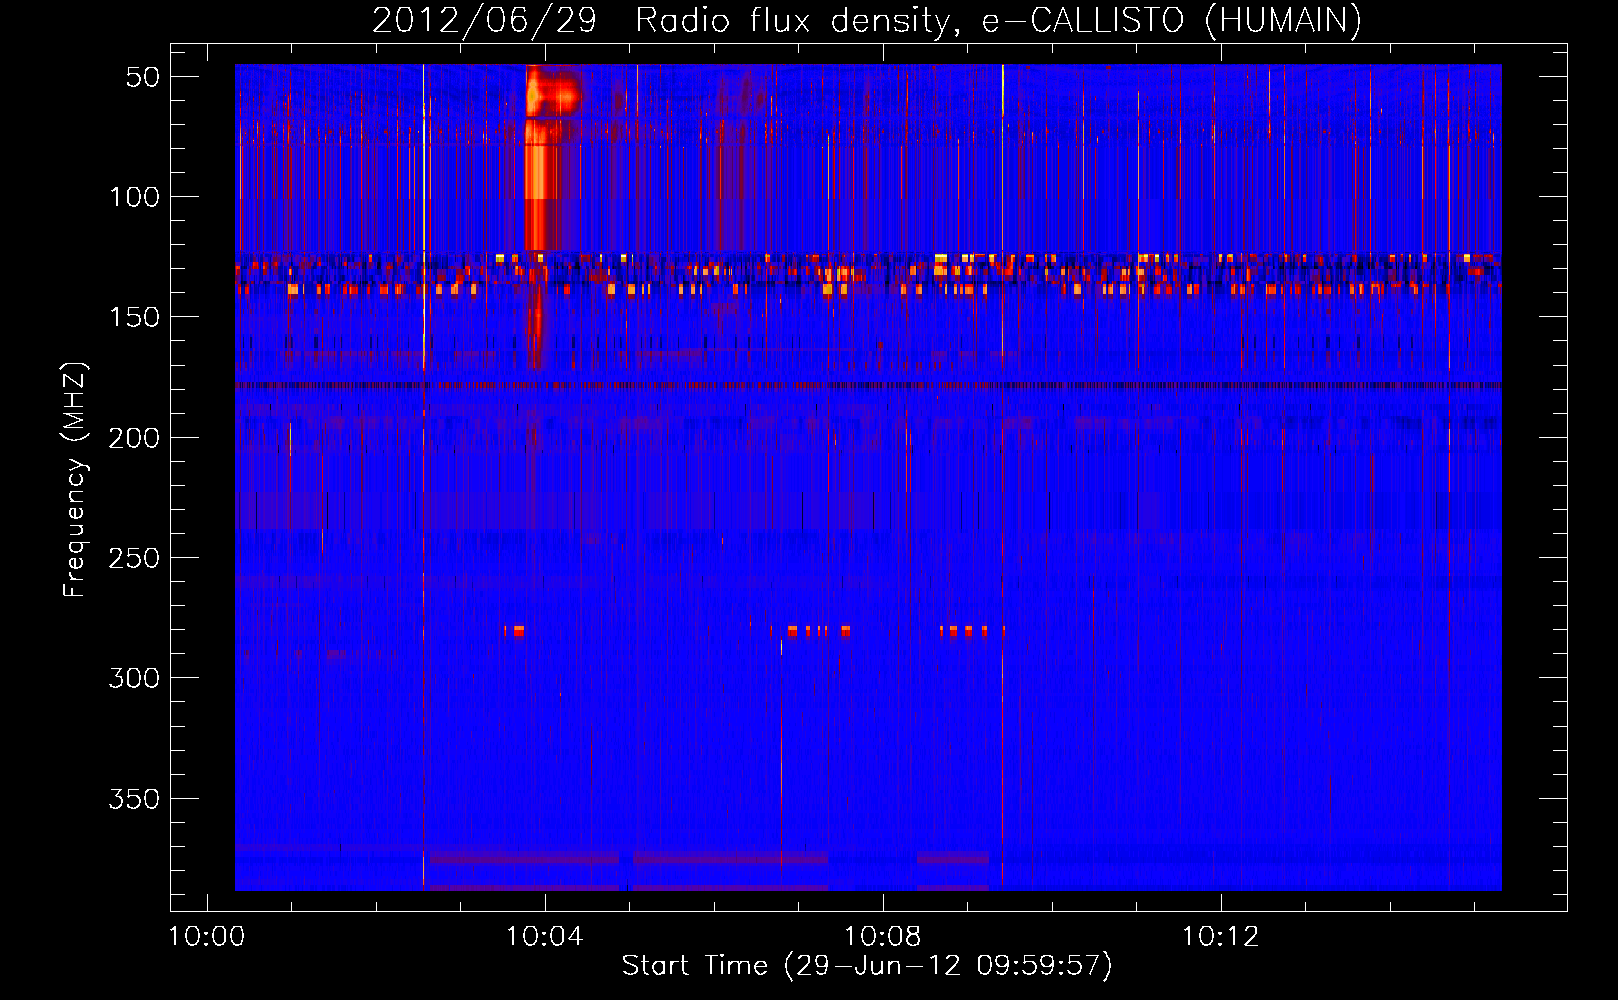The height and width of the screenshot is (1000, 1618).
Task: Click the 10:04 time axis label
Action: point(544,937)
